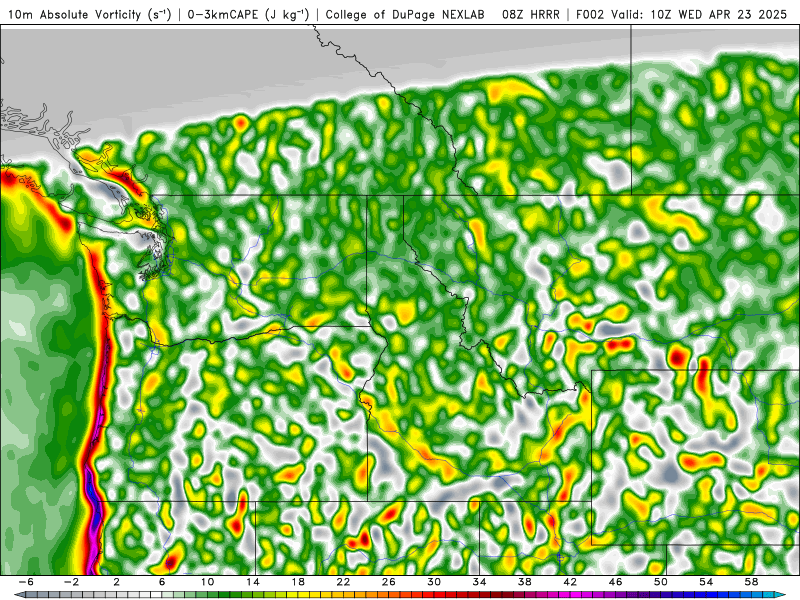Click the '0-3kmCAPE (J kg⁻¹)' title text

tap(248, 15)
